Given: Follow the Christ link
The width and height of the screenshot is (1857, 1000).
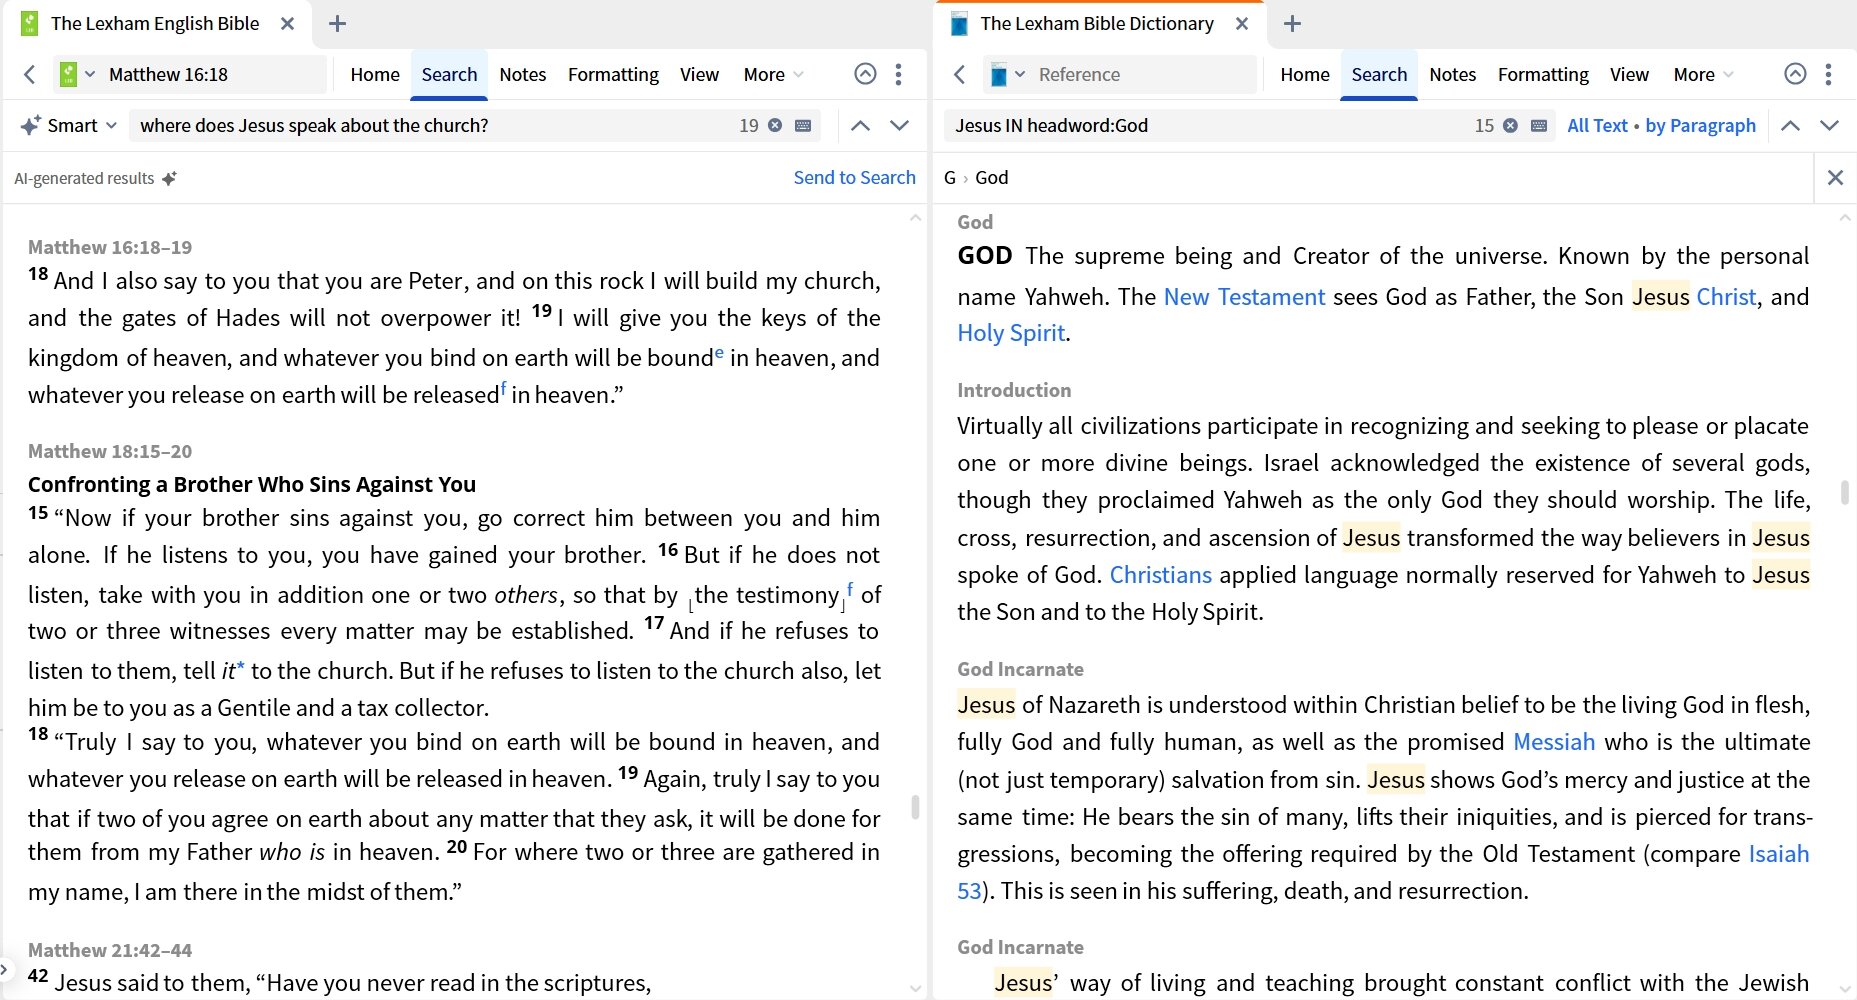Looking at the screenshot, I should click(x=1726, y=297).
